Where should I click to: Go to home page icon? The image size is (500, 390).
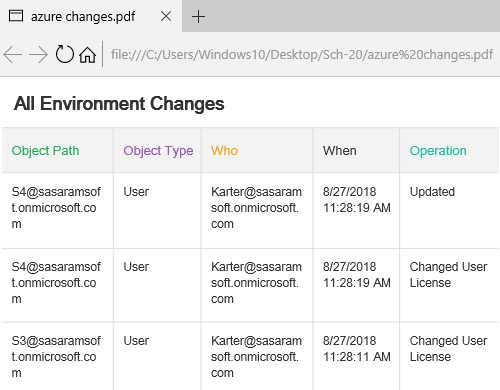[x=88, y=55]
